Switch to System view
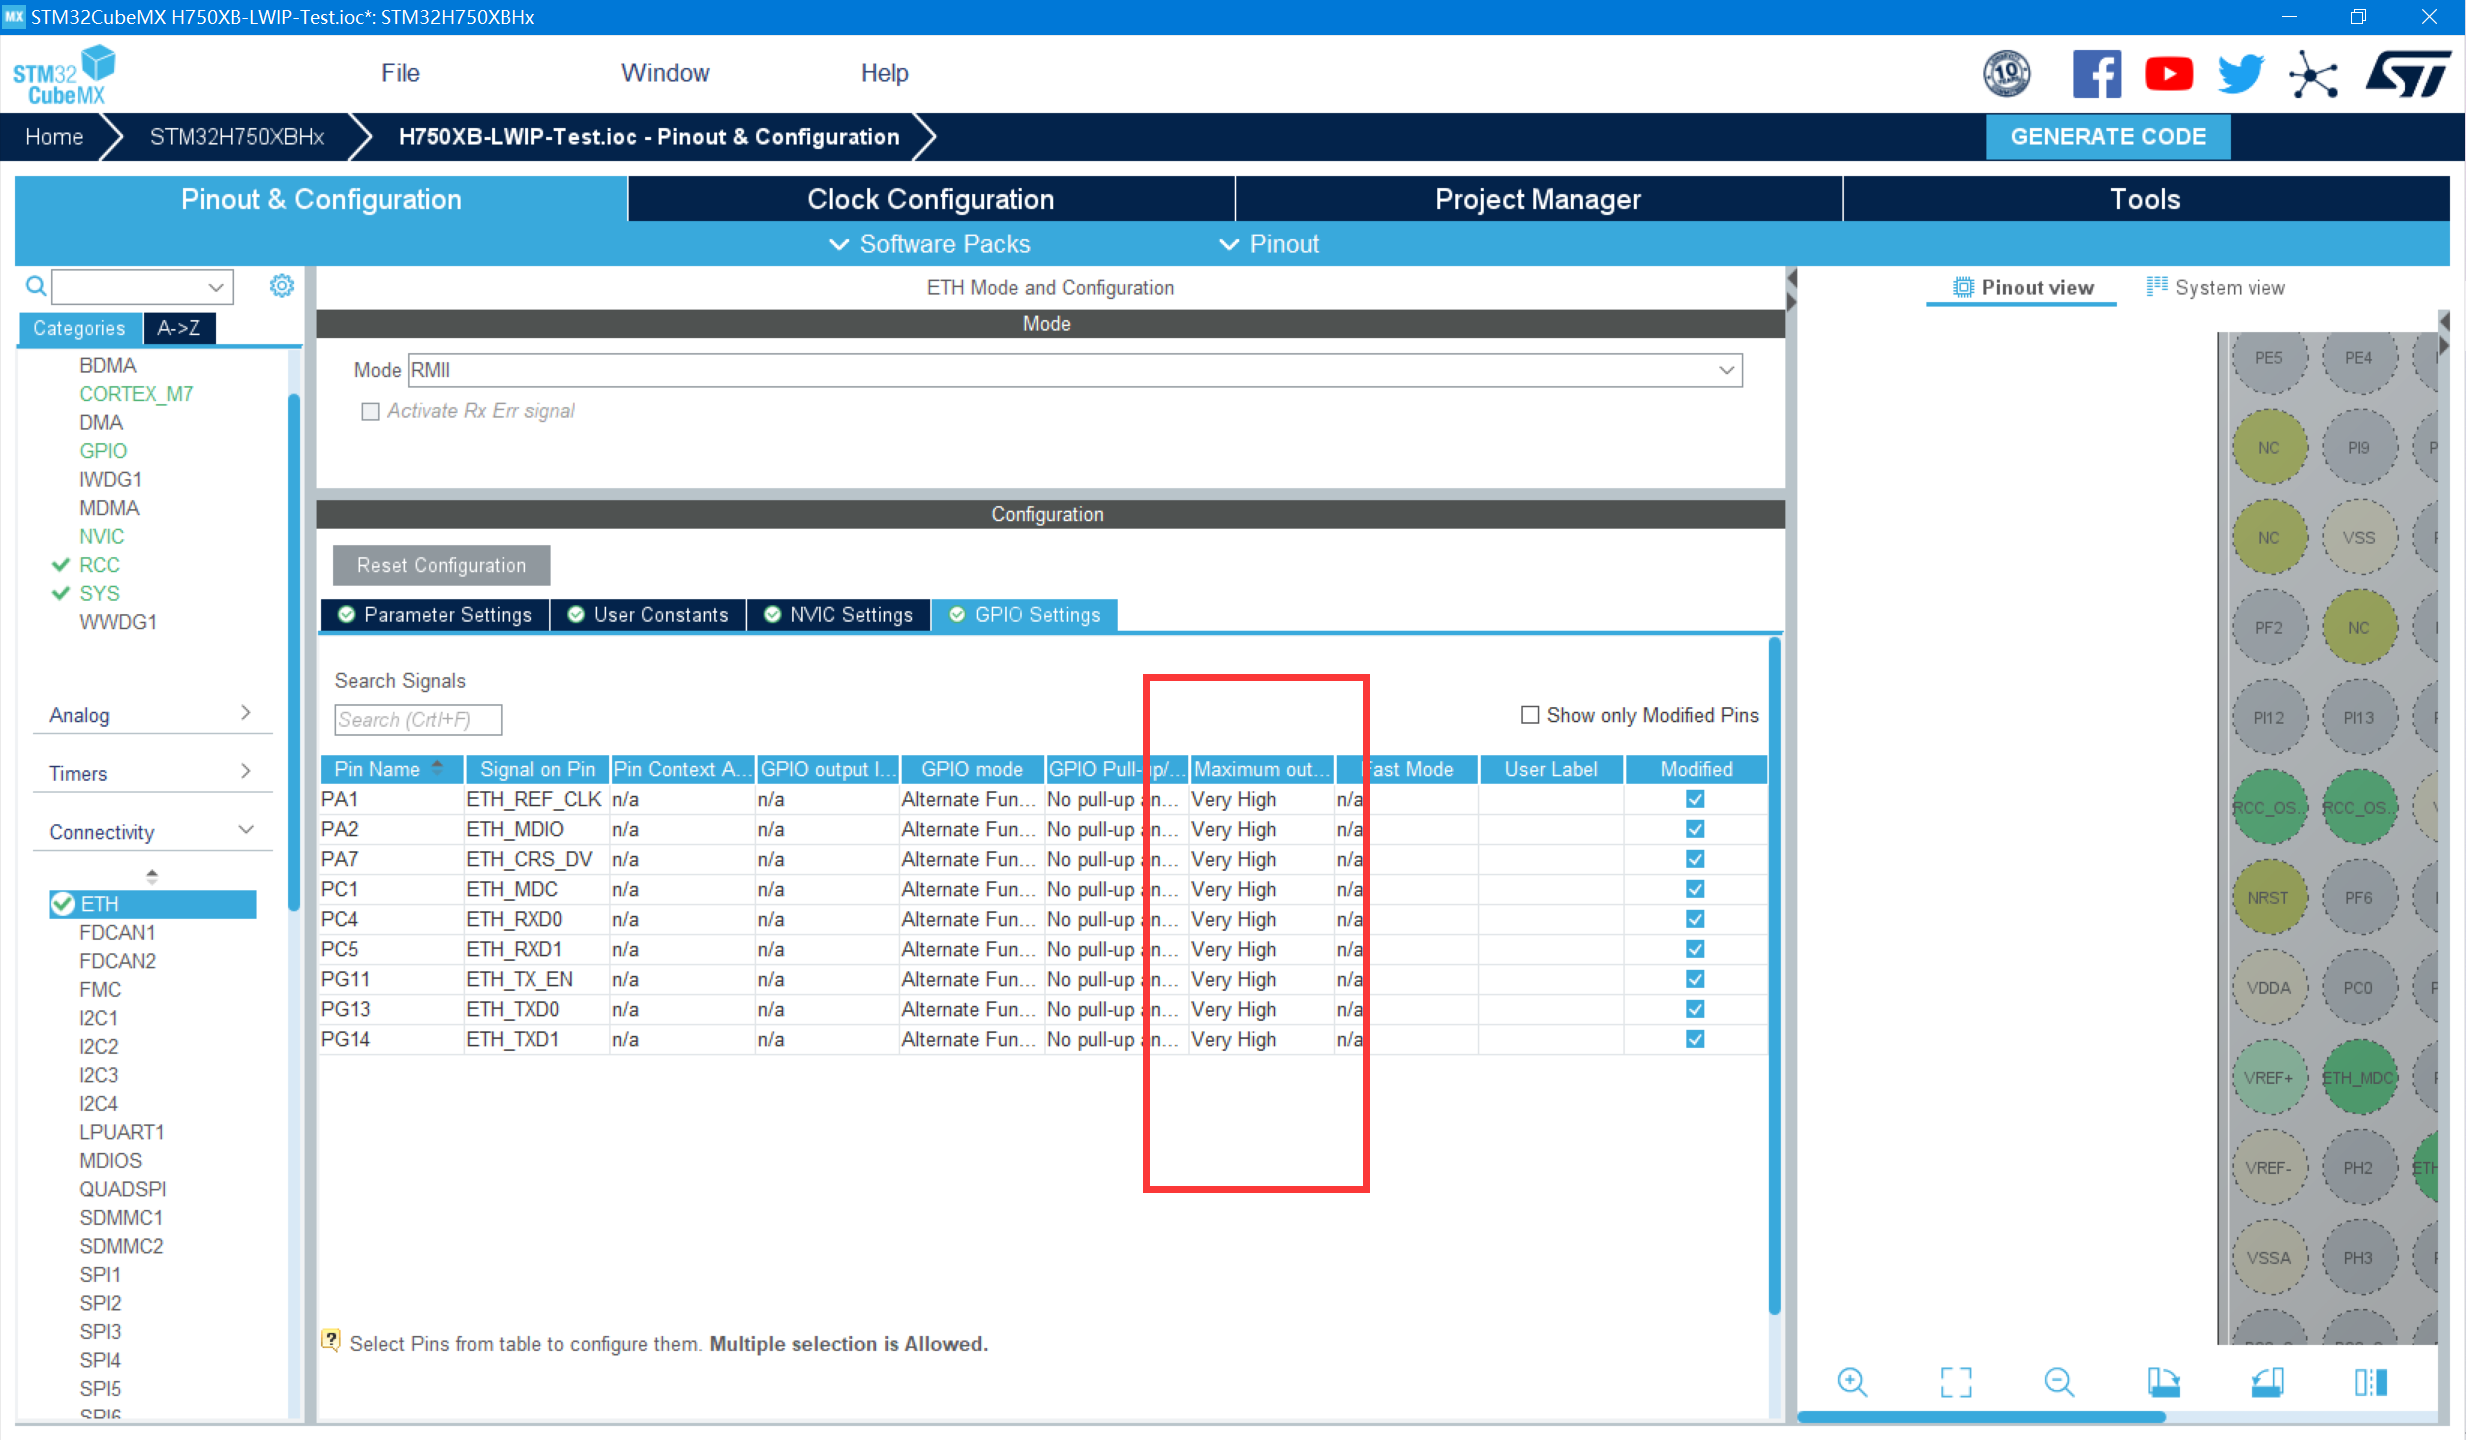Image resolution: width=2466 pixels, height=1440 pixels. [x=2215, y=288]
